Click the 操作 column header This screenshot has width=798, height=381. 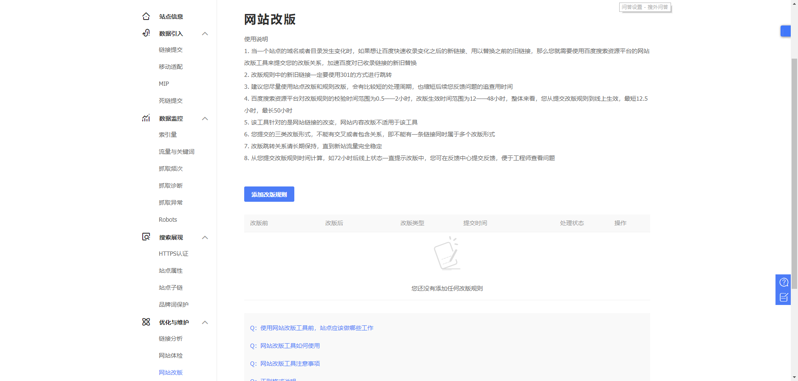pos(620,223)
